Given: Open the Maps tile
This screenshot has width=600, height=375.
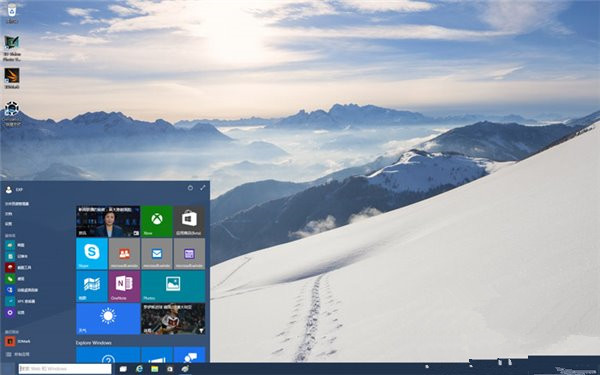Looking at the screenshot, I should point(92,286).
